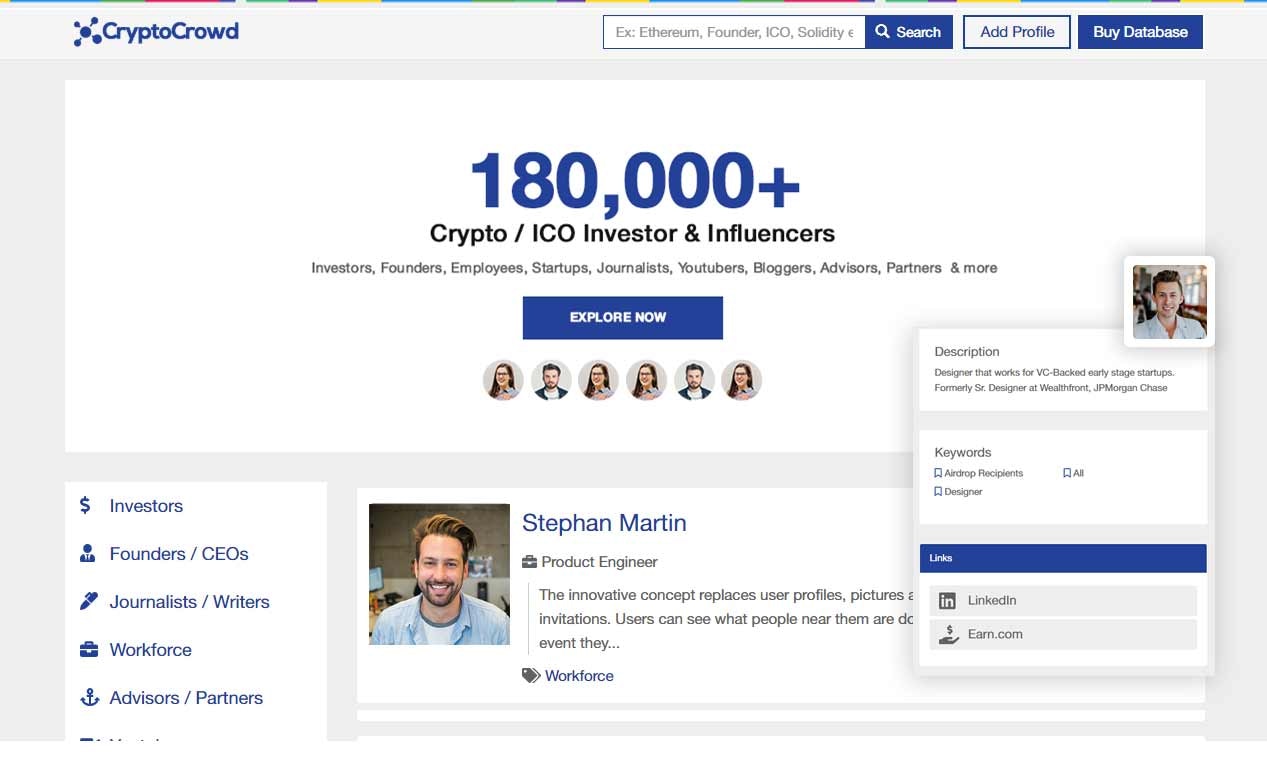Image resolution: width=1267 pixels, height=760 pixels.
Task: Open the Add Profile page
Action: (1017, 32)
